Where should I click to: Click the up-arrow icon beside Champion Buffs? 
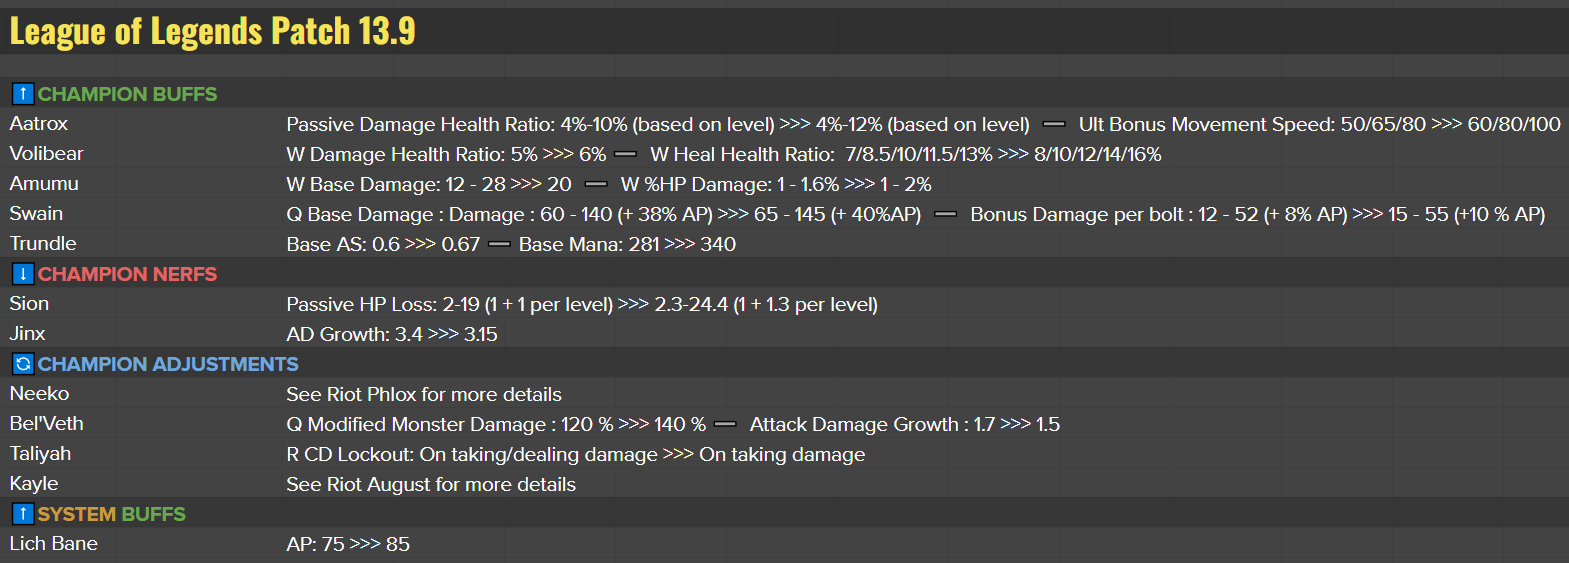coord(23,94)
